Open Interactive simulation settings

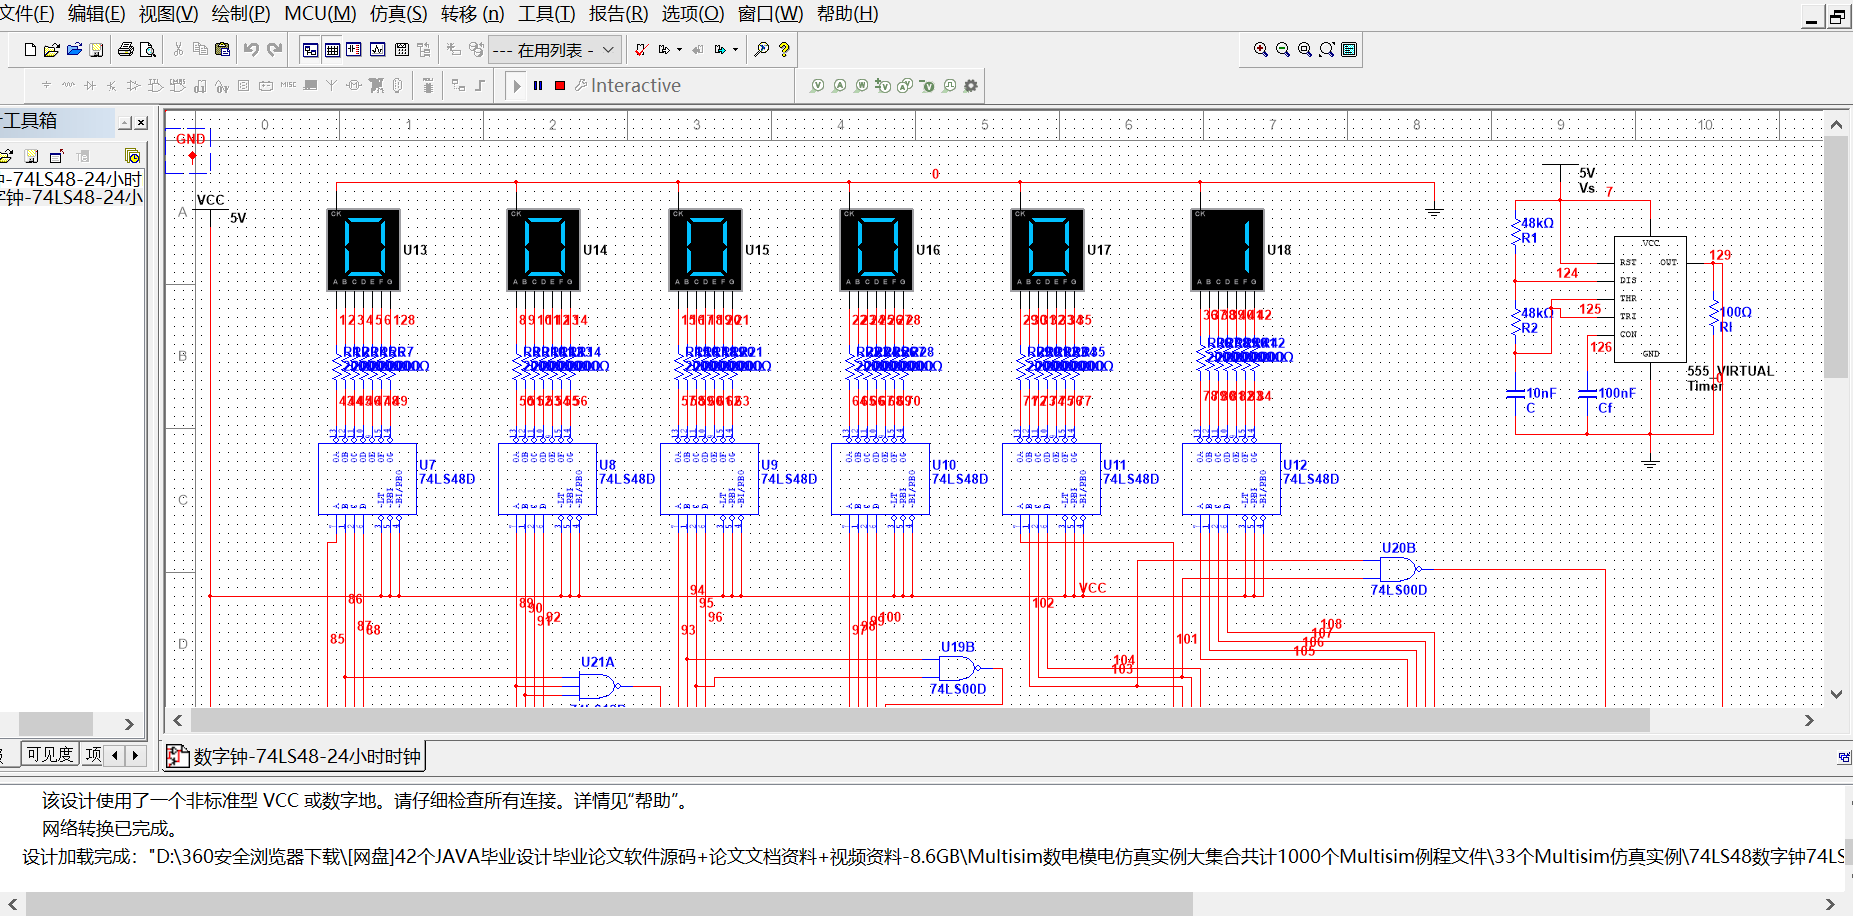pyautogui.click(x=628, y=86)
